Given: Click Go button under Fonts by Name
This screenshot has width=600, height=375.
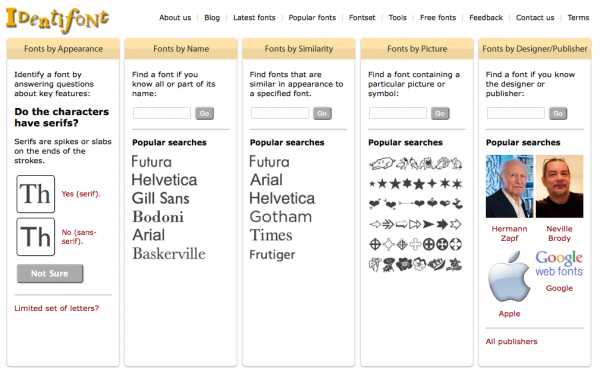Looking at the screenshot, I should (x=204, y=113).
